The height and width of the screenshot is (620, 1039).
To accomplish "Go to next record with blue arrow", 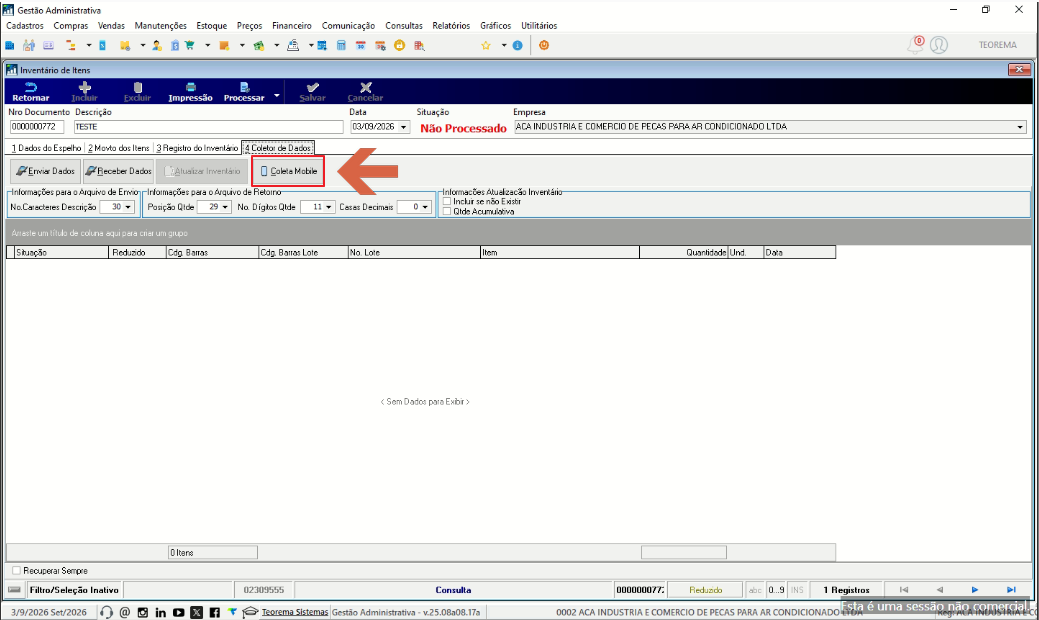I will coord(975,590).
